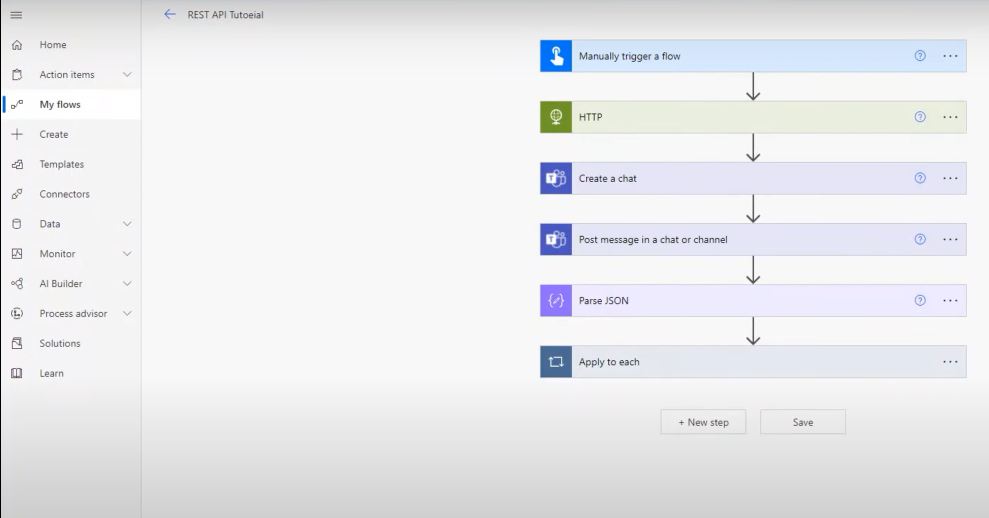
Task: Click the Save button
Action: (x=803, y=422)
